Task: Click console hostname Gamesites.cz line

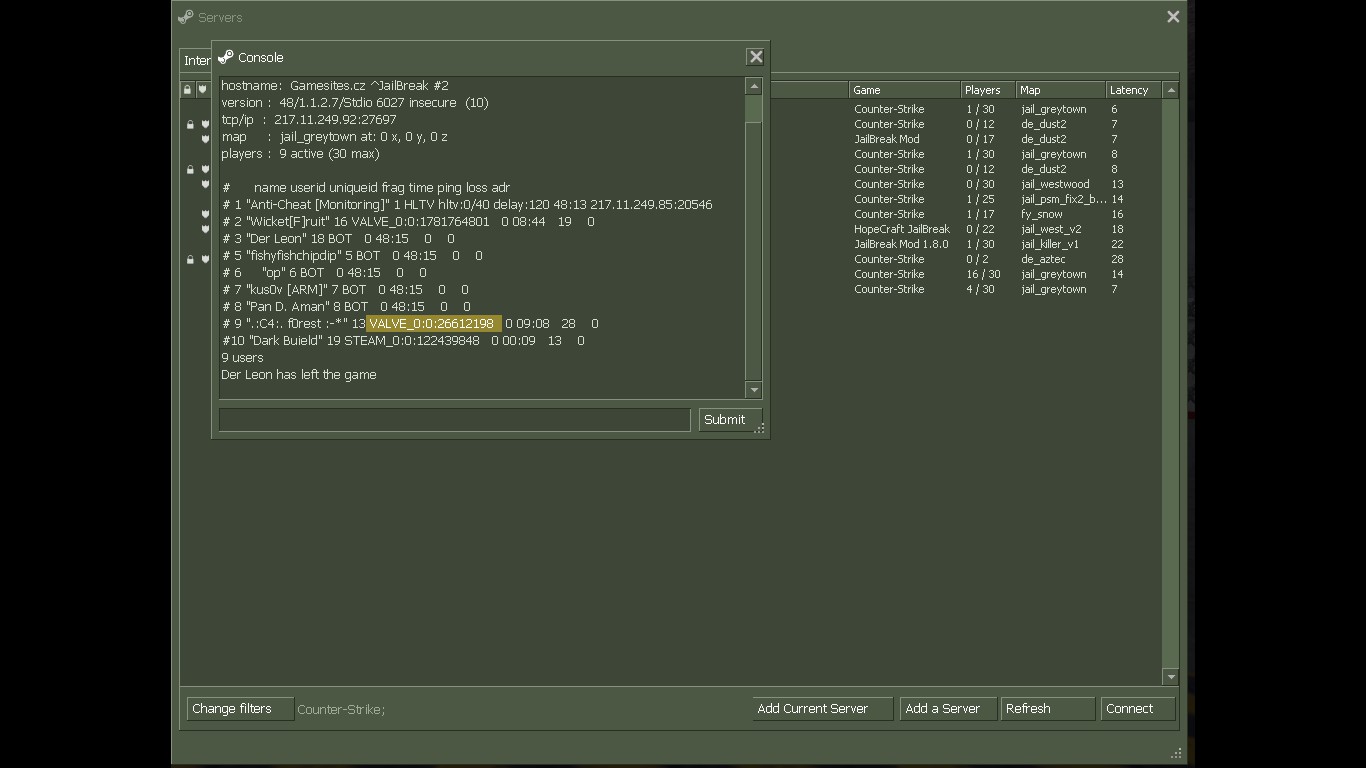Action: point(335,86)
